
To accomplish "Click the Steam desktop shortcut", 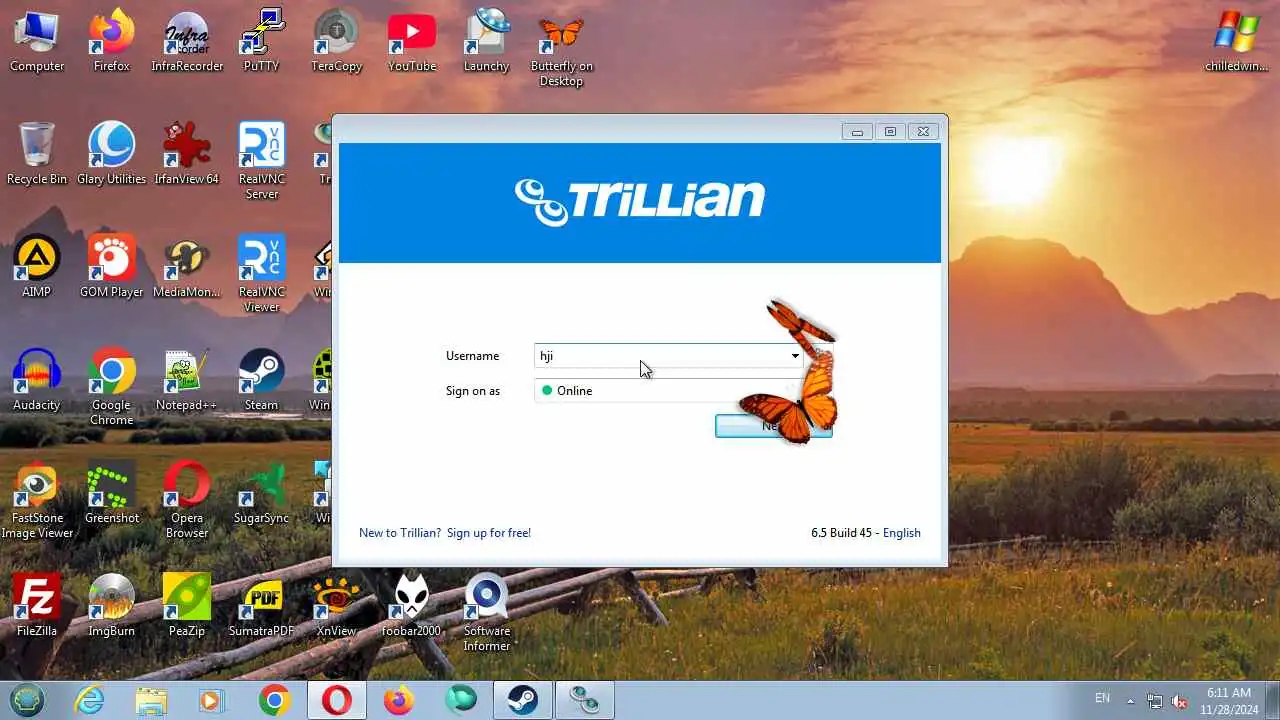I will pos(261,380).
